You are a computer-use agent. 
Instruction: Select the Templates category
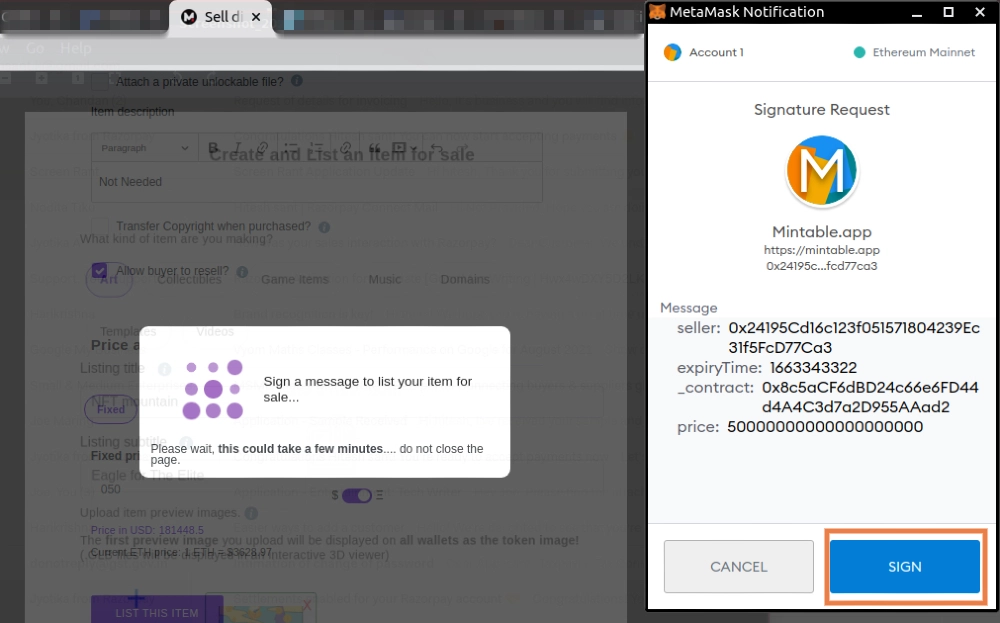(128, 332)
